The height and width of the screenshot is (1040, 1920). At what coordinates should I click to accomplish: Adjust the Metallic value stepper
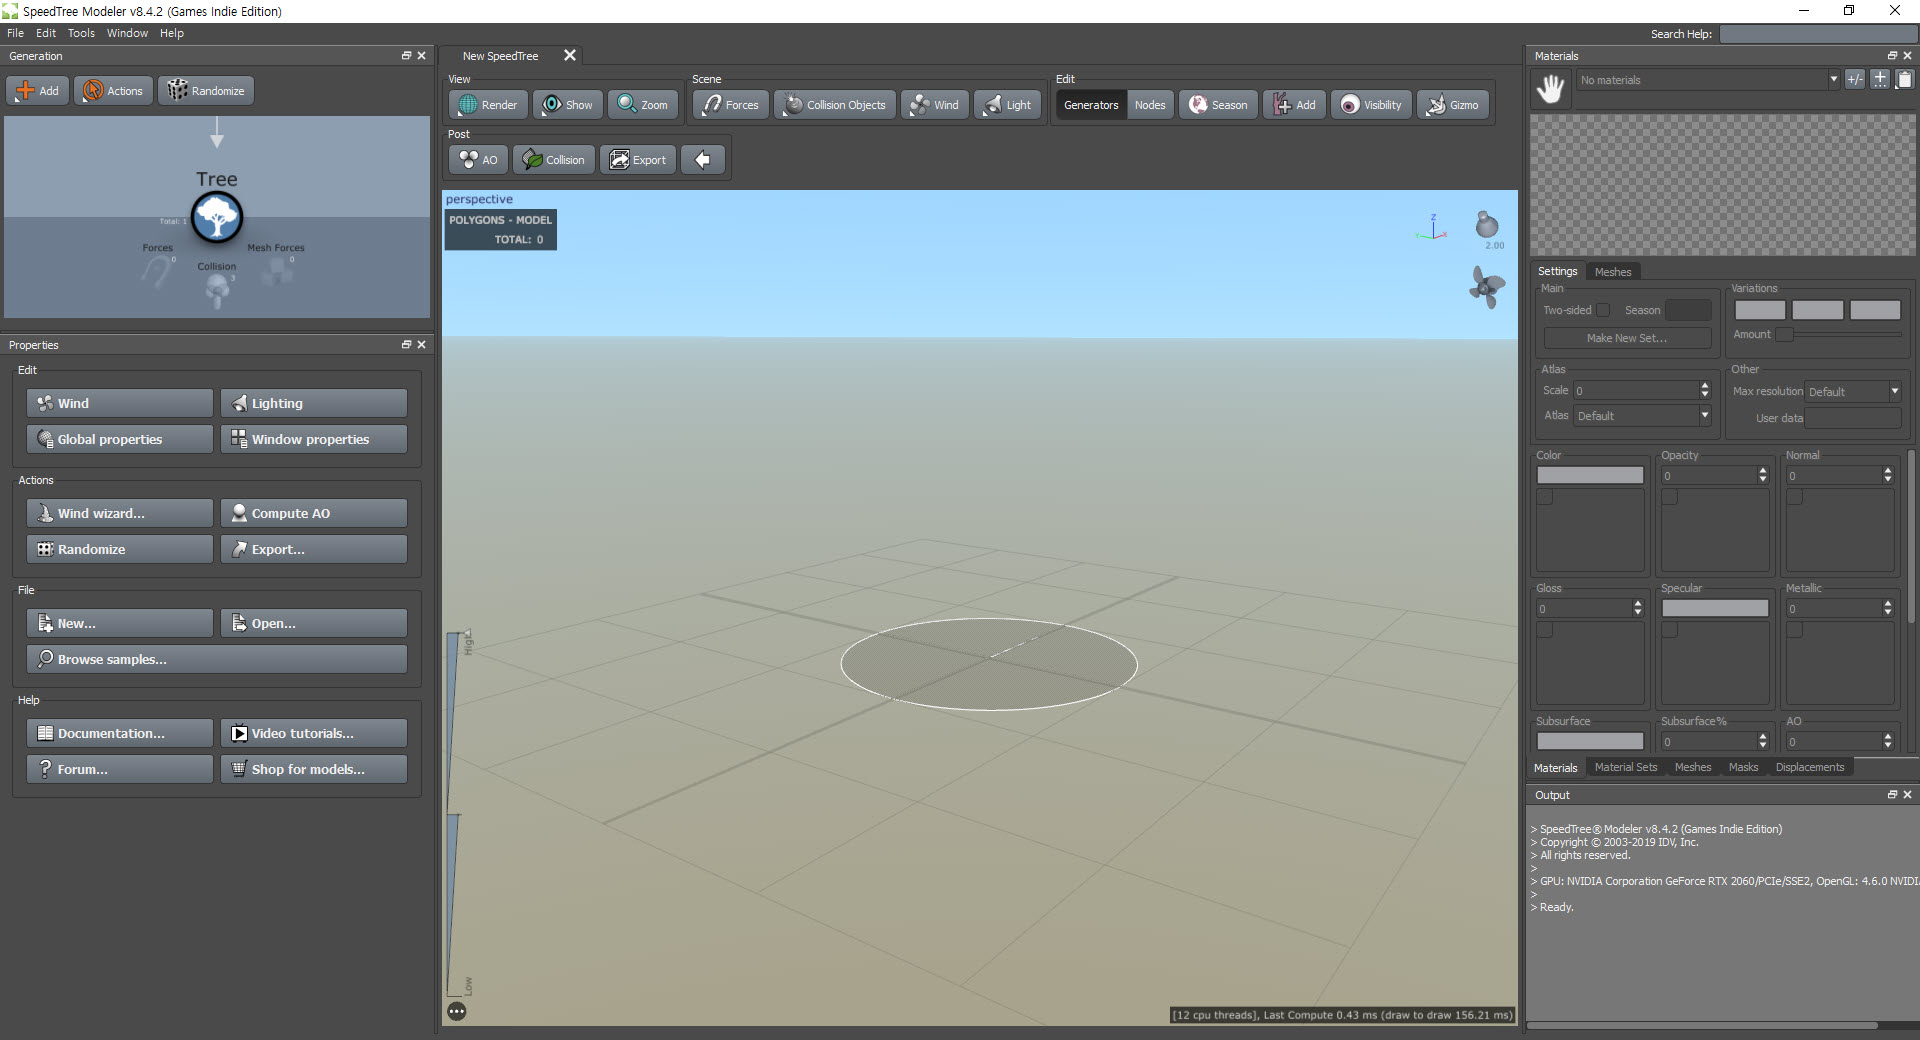(x=1888, y=609)
